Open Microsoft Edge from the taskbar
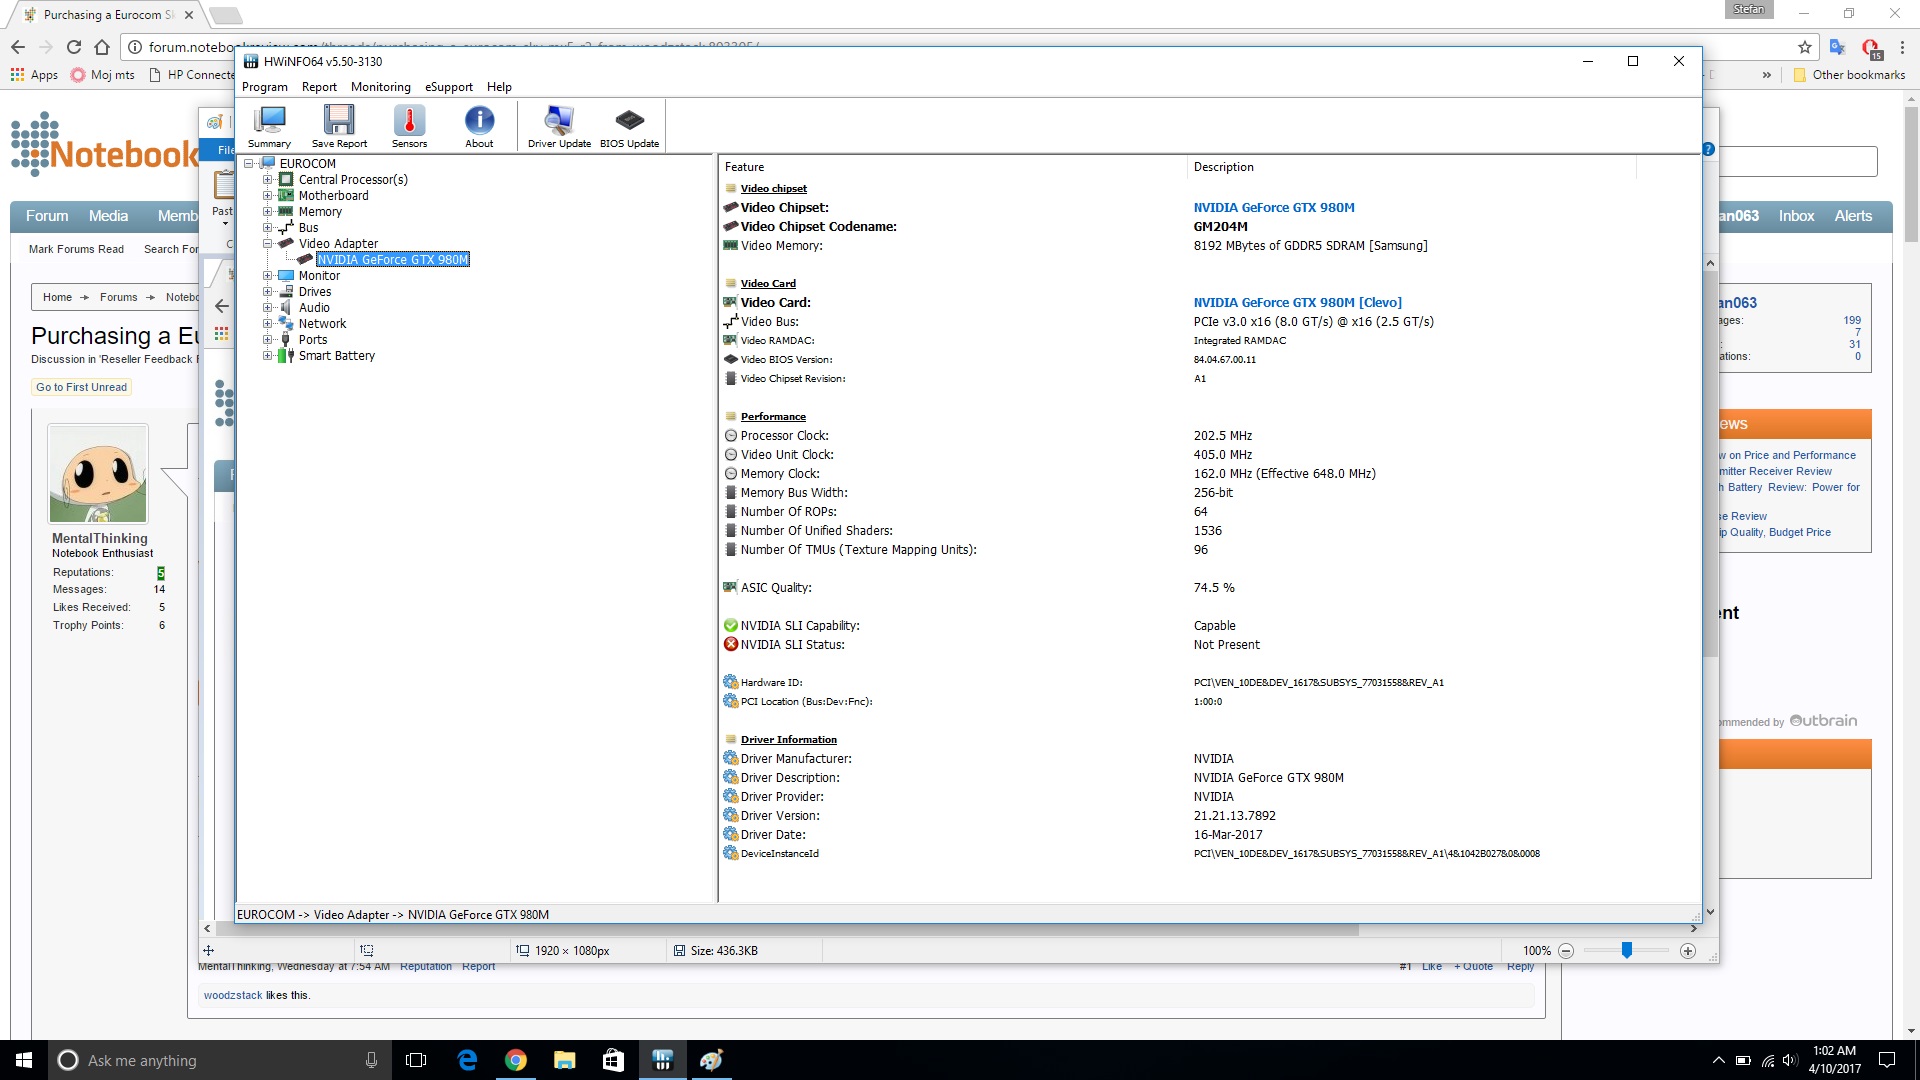Viewport: 1920px width, 1080px height. click(467, 1060)
